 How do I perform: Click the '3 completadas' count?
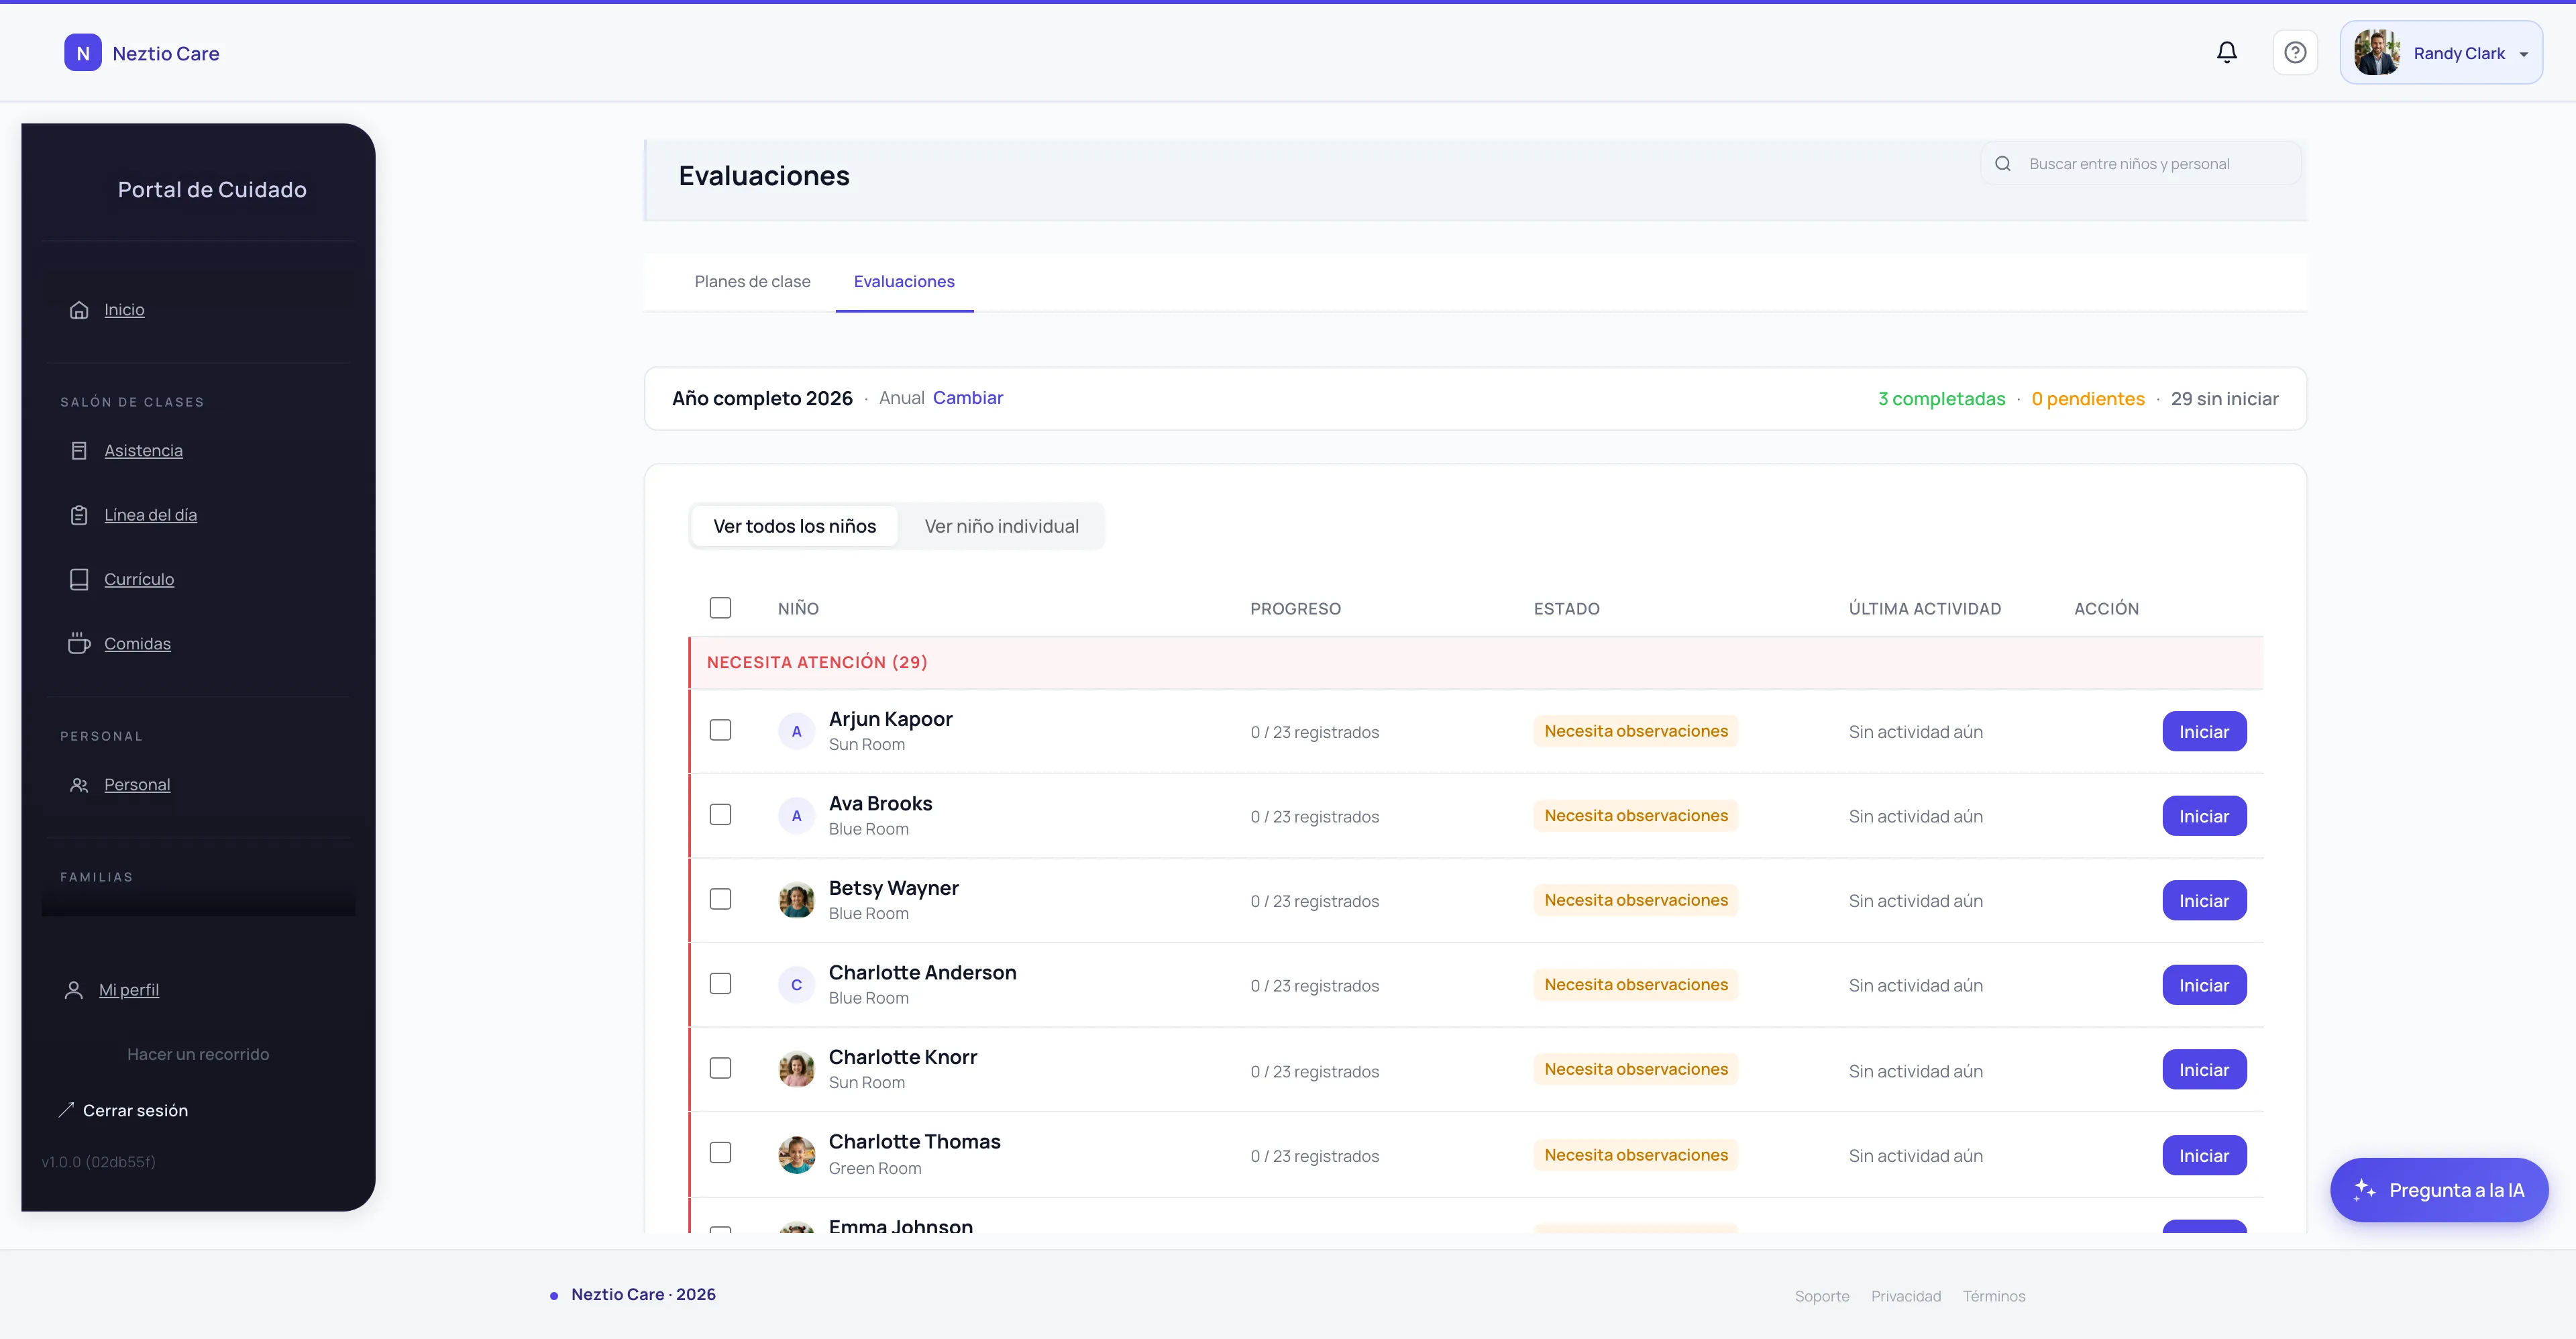[1941, 399]
